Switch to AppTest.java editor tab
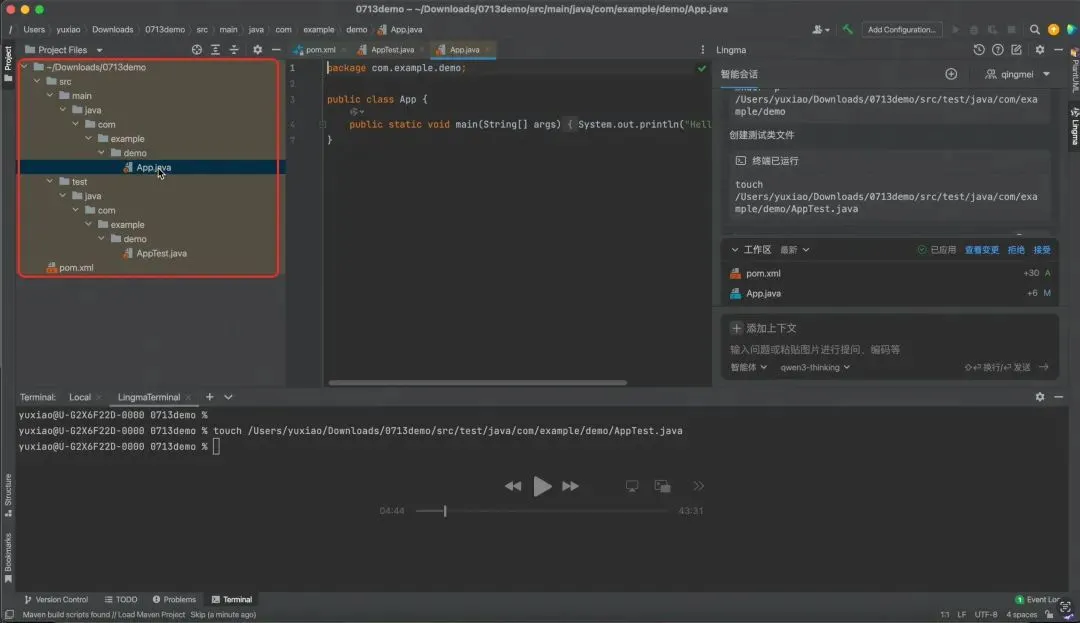This screenshot has height=623, width=1080. click(392, 50)
